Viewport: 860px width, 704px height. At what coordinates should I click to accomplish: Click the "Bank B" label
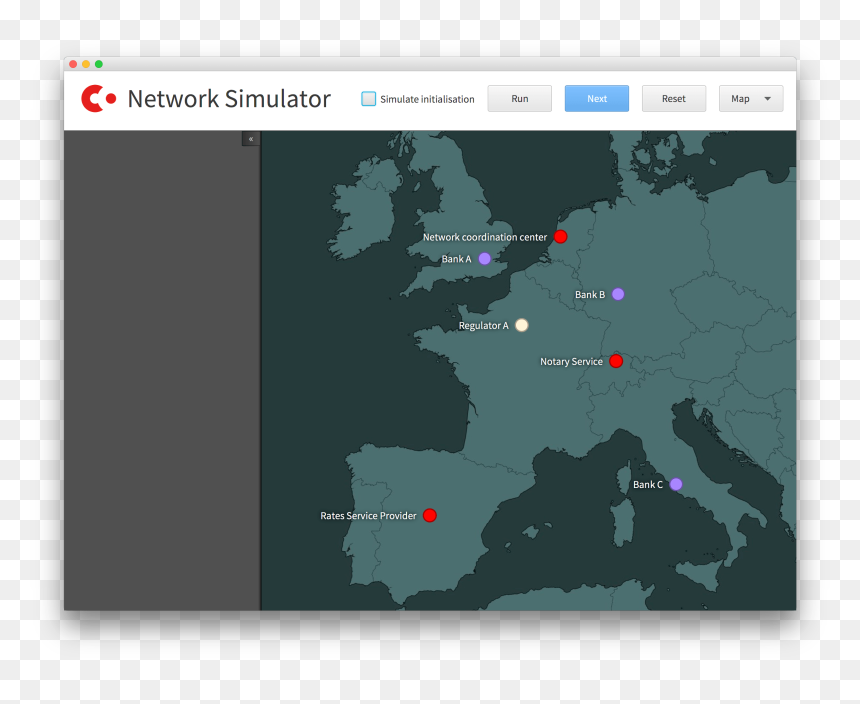click(590, 295)
